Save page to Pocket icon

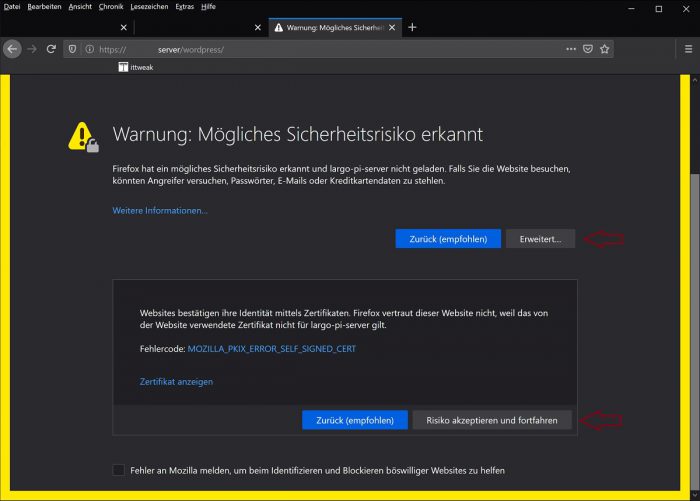588,49
